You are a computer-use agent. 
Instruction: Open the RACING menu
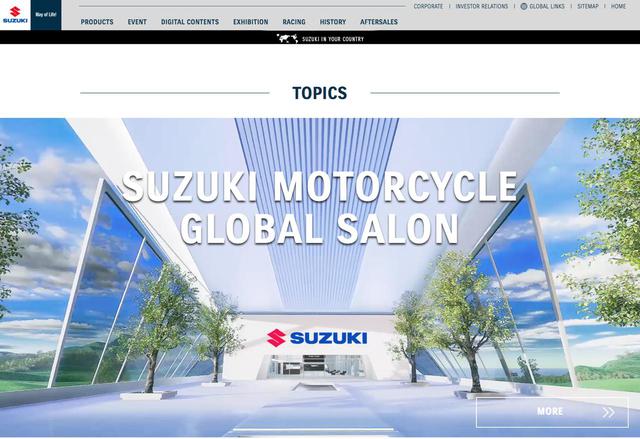pyautogui.click(x=294, y=22)
